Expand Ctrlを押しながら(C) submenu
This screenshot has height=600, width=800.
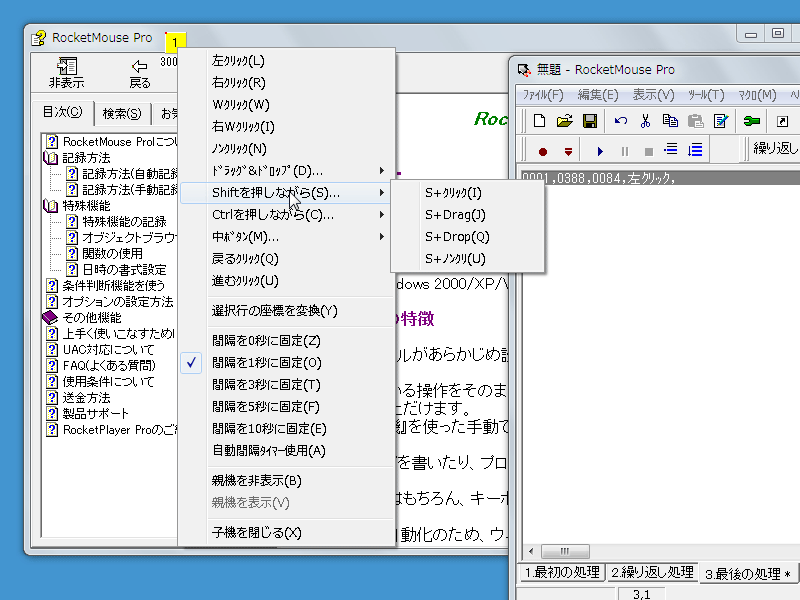[x=287, y=215]
